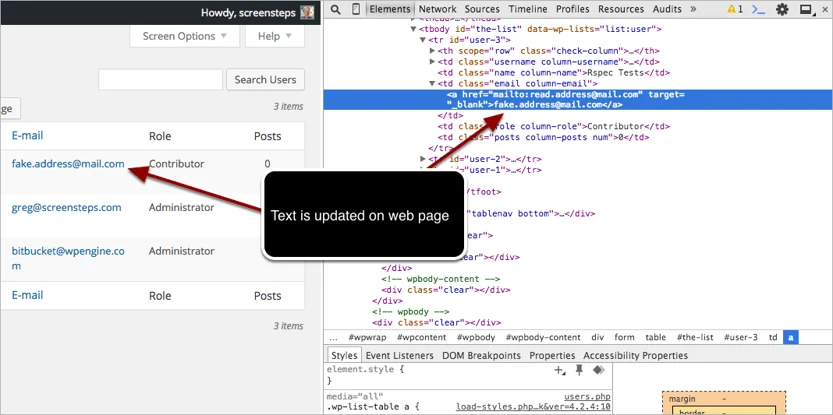The width and height of the screenshot is (833, 415).
Task: Collapse the td email column-email node
Action: pos(432,83)
